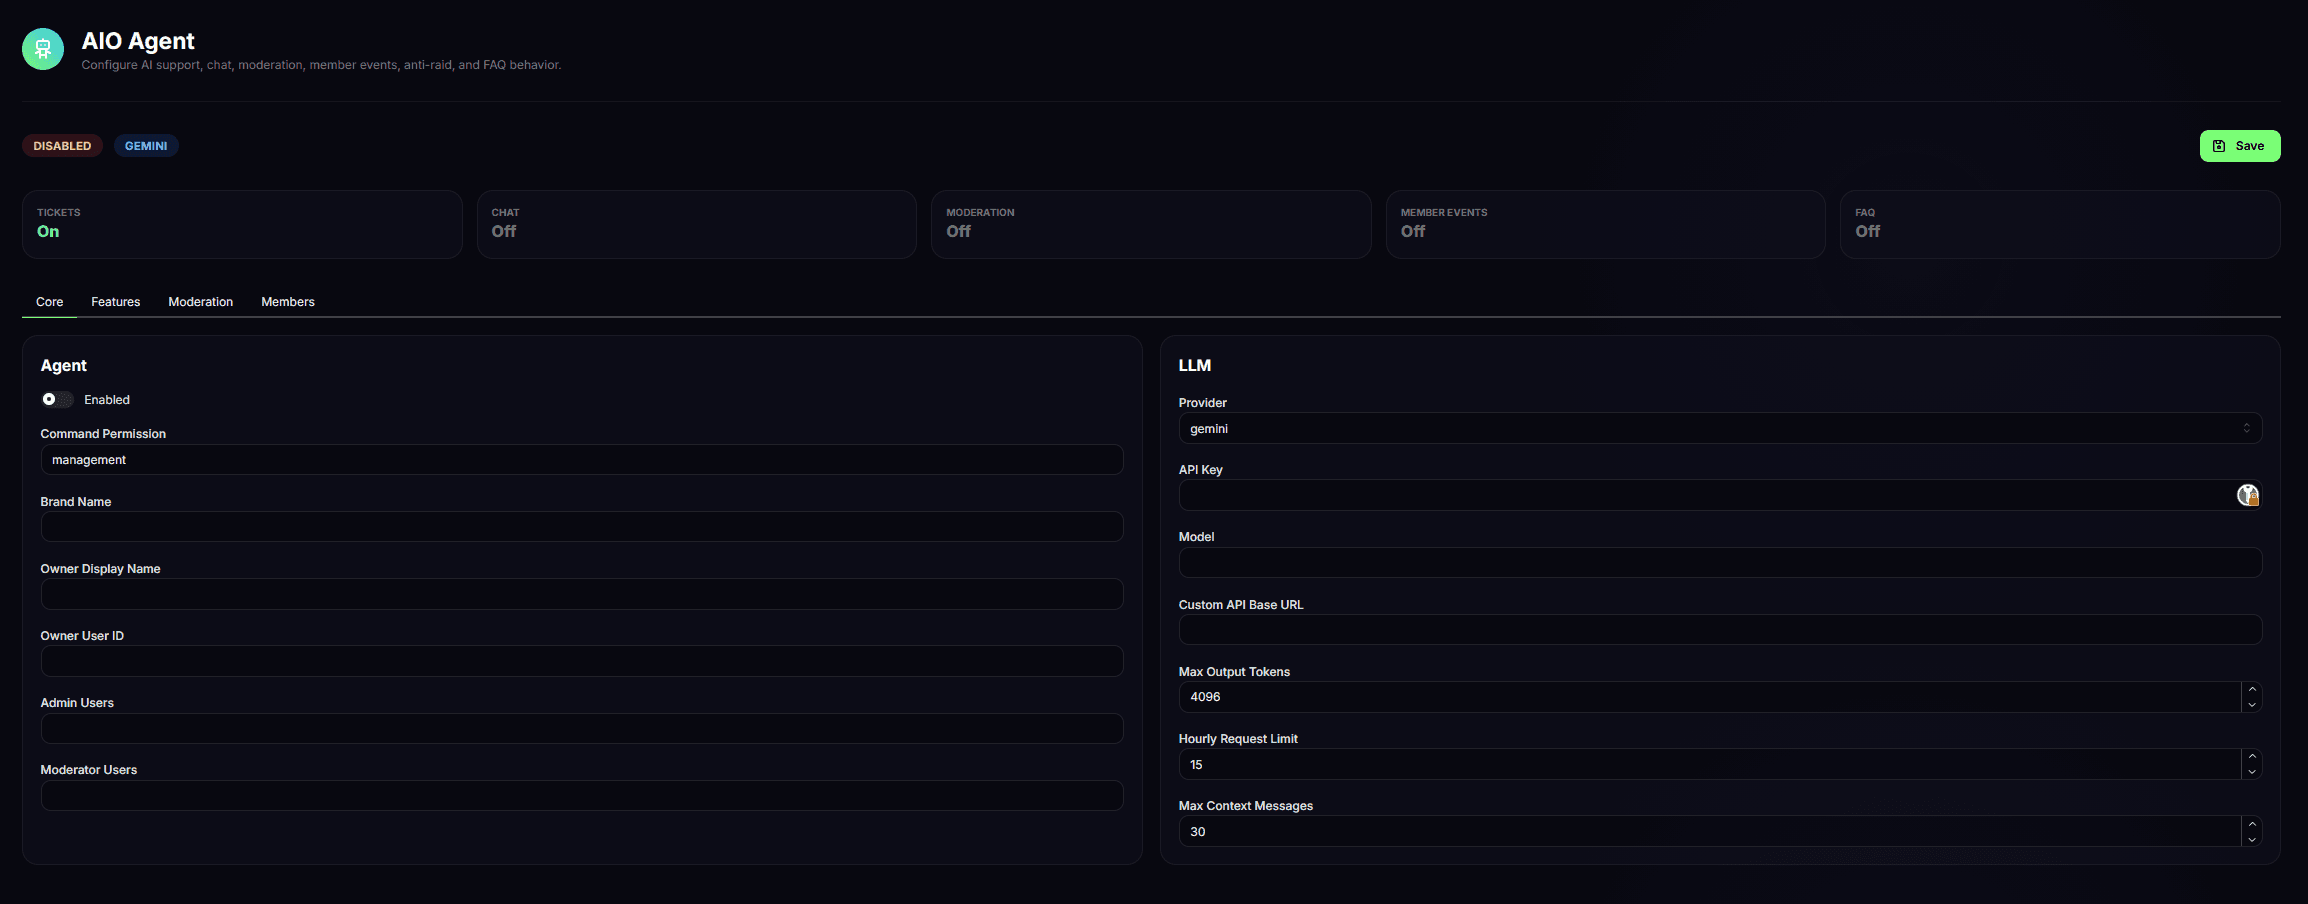Focus the Owner Display Name field
The image size is (2308, 904).
coord(582,594)
